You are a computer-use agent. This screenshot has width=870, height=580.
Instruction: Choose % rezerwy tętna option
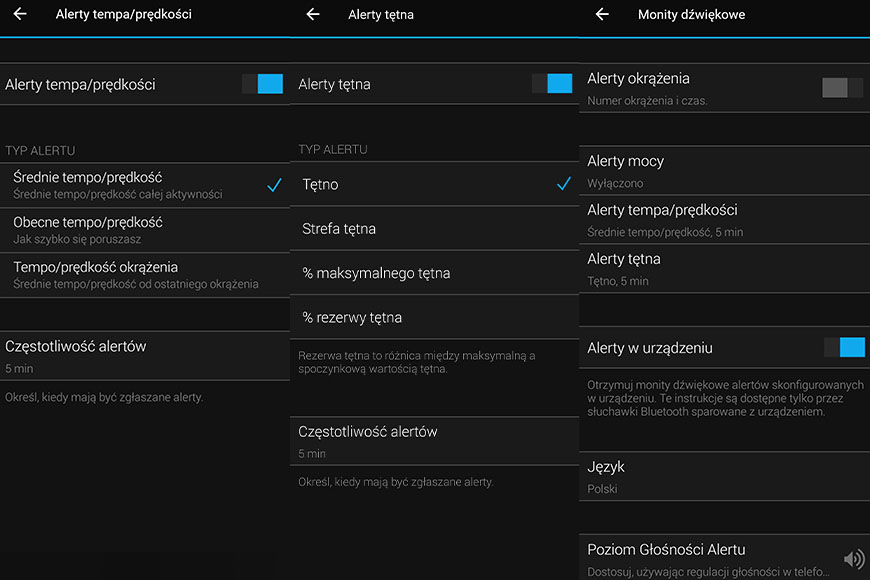(x=434, y=317)
